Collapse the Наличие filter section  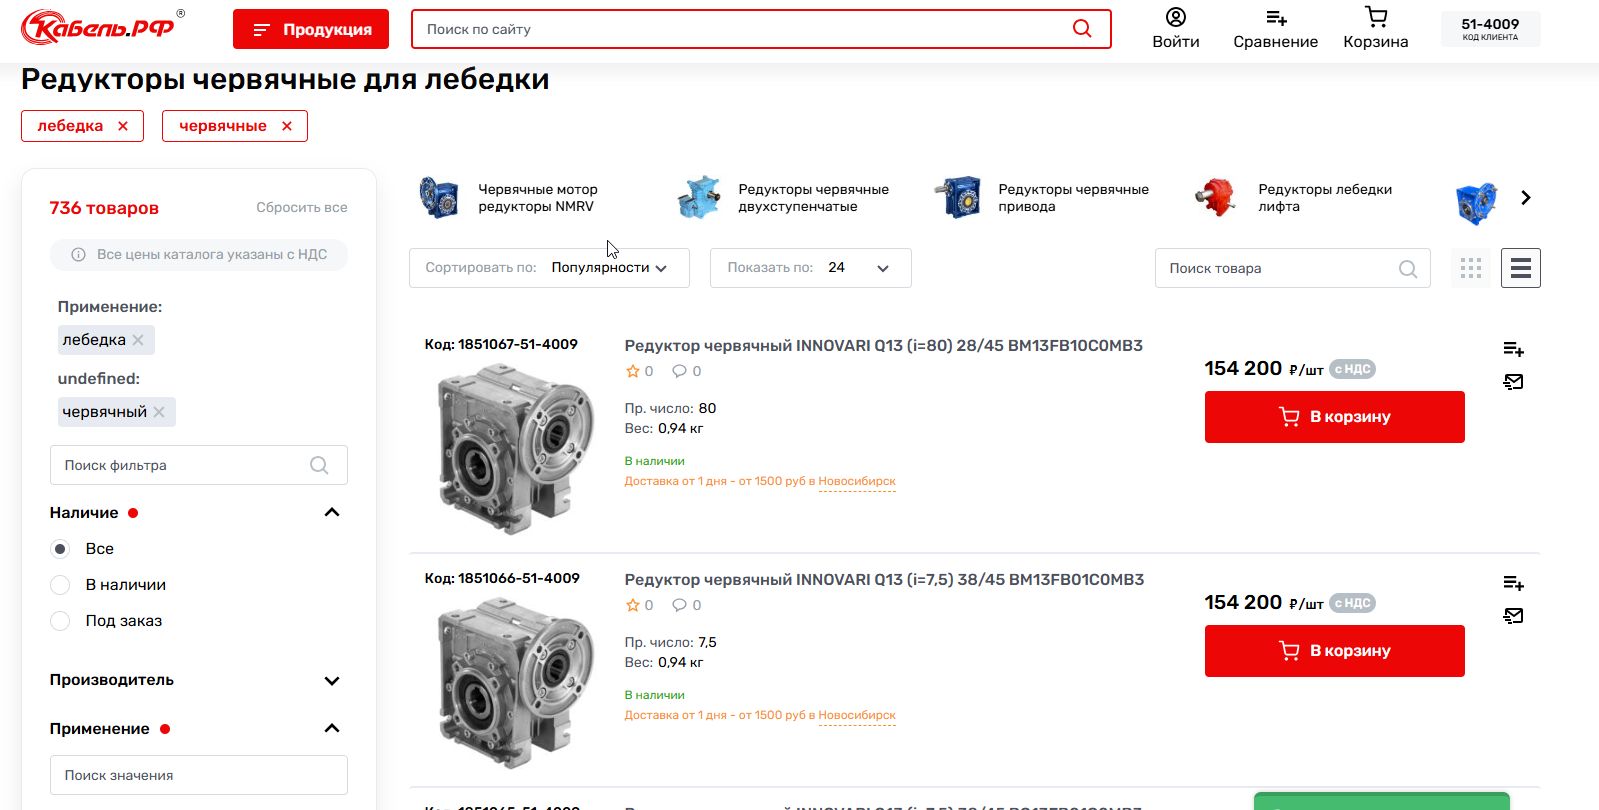click(332, 513)
